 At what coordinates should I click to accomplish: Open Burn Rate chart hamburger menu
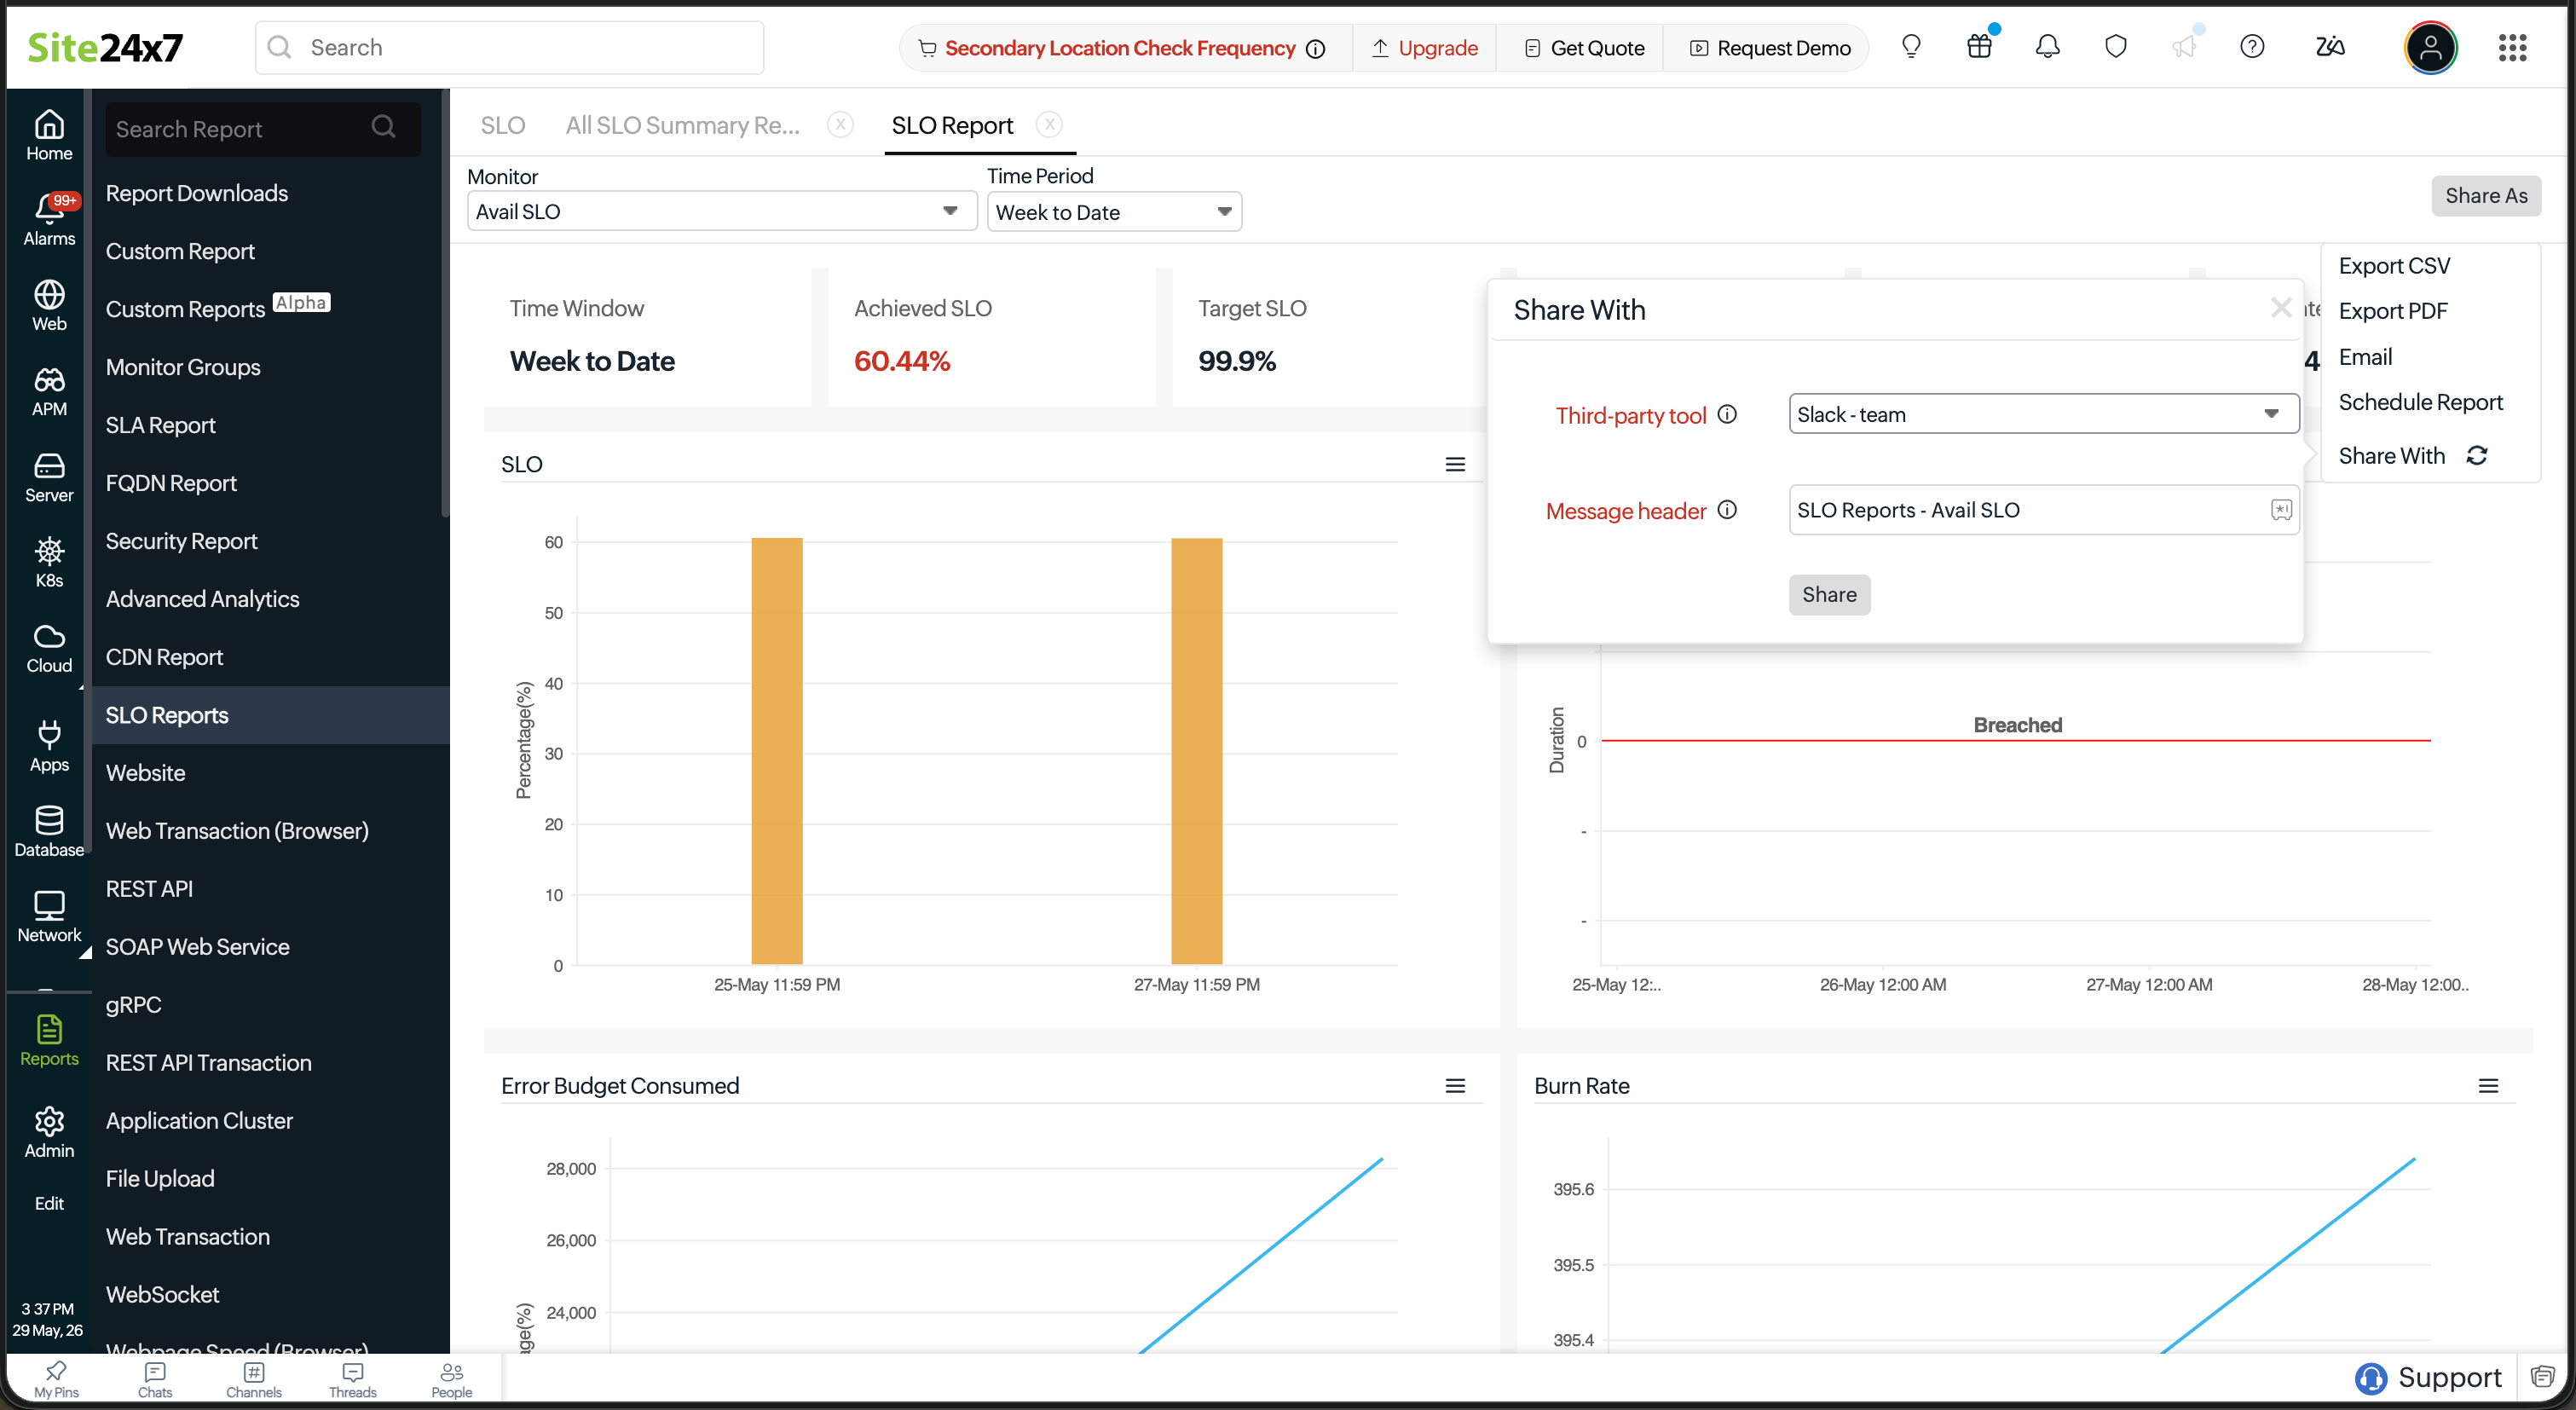tap(2488, 1086)
